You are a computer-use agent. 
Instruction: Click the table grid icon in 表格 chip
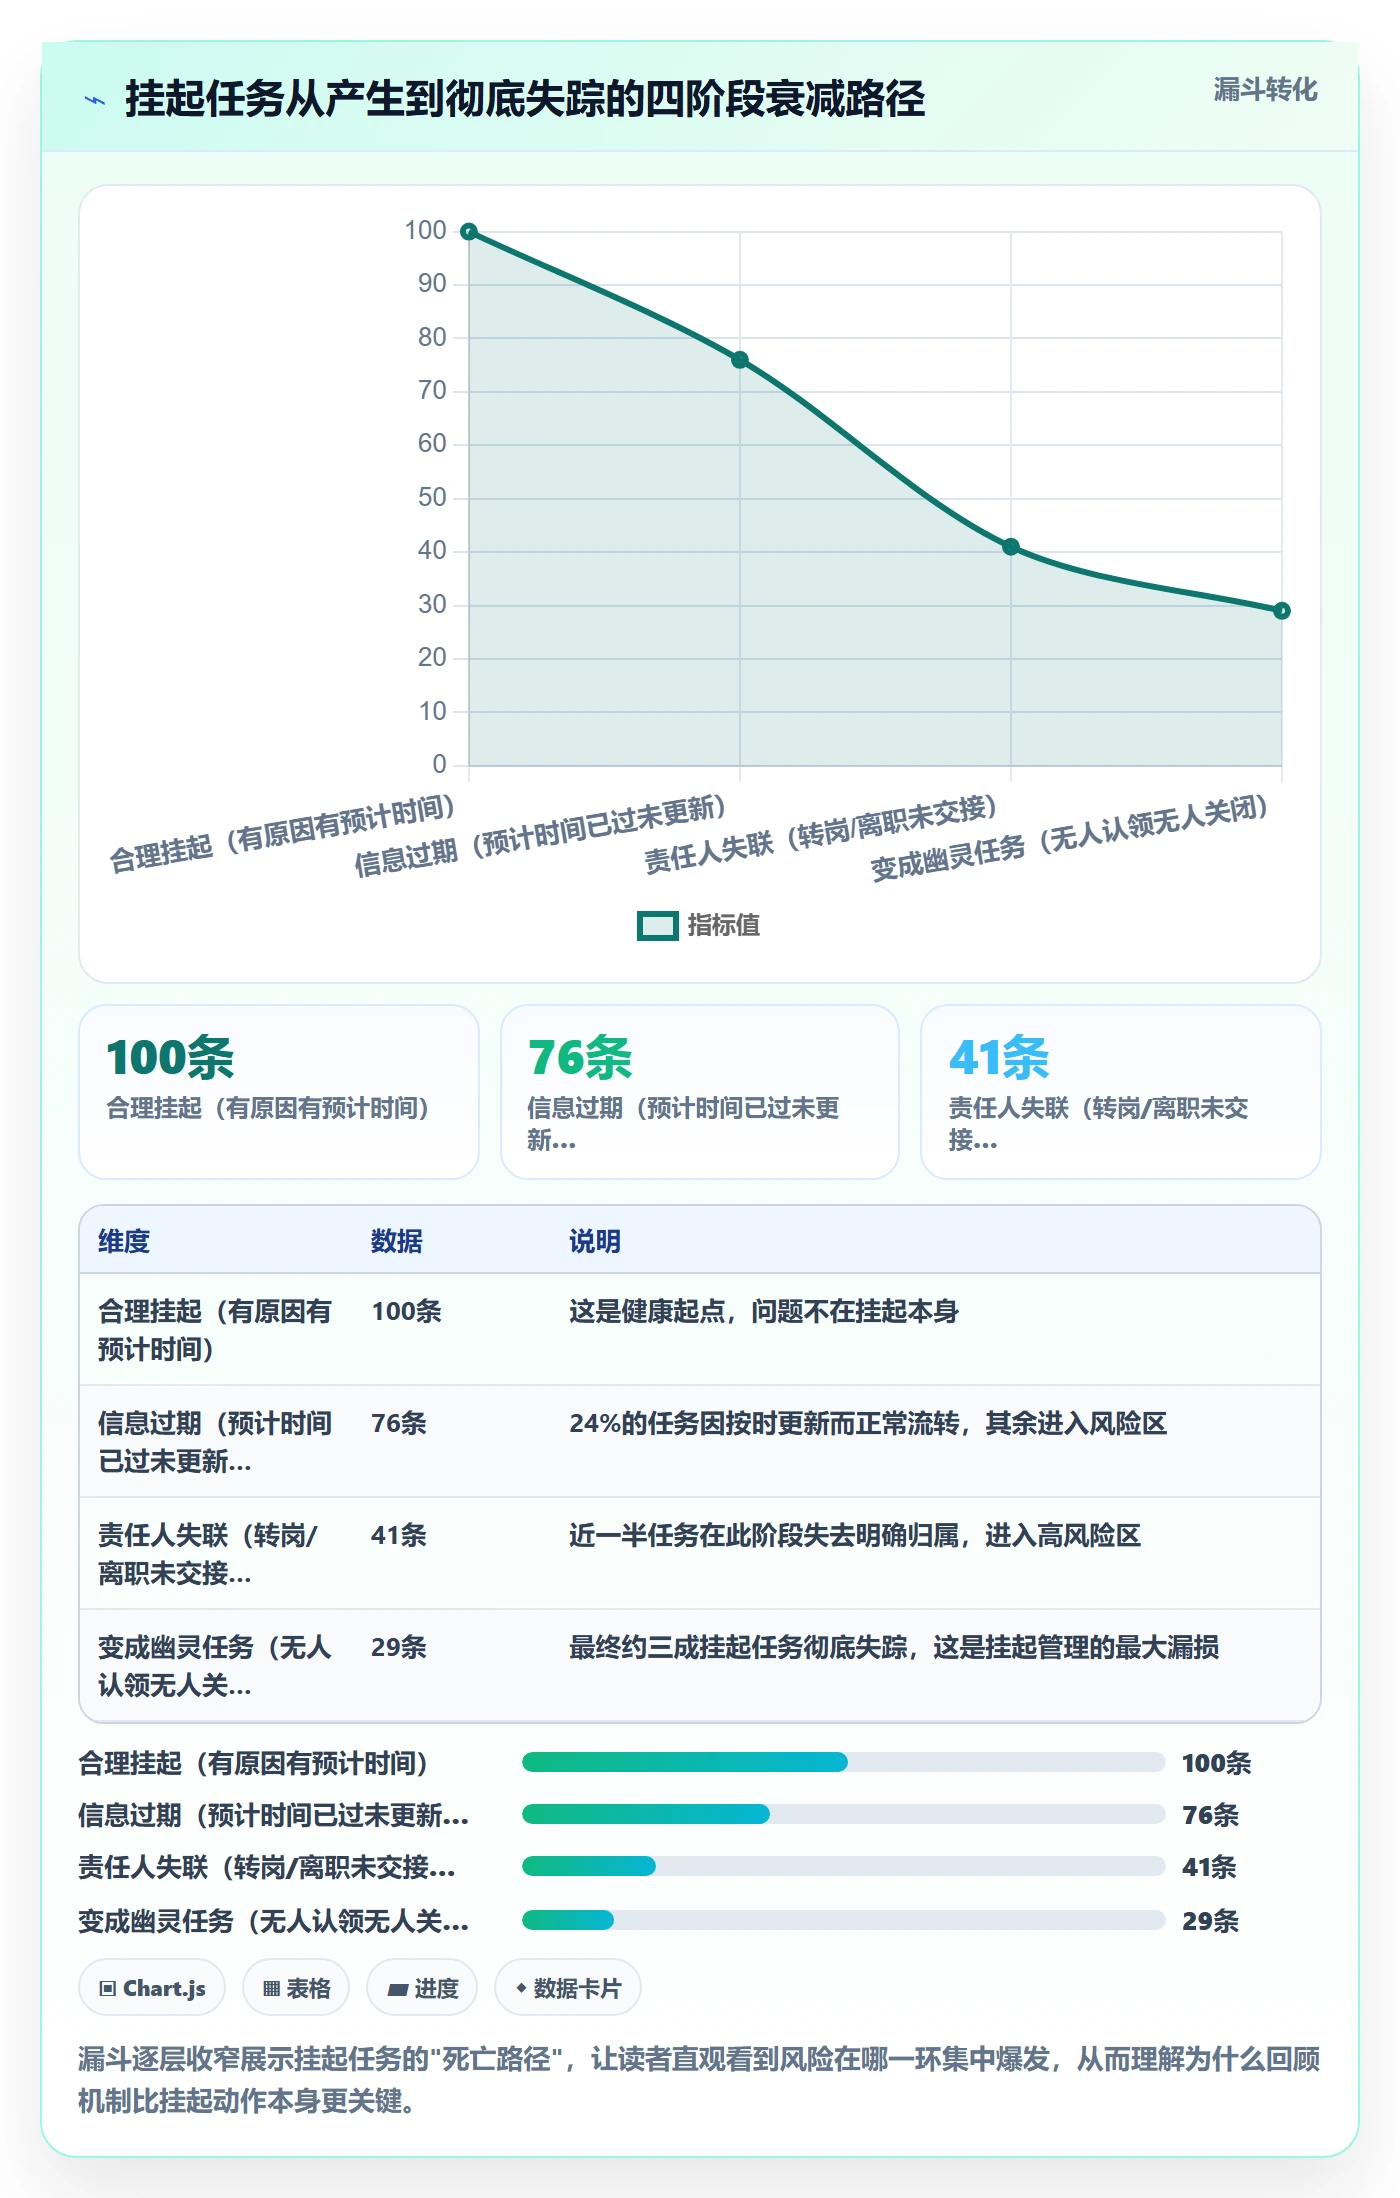[271, 1988]
